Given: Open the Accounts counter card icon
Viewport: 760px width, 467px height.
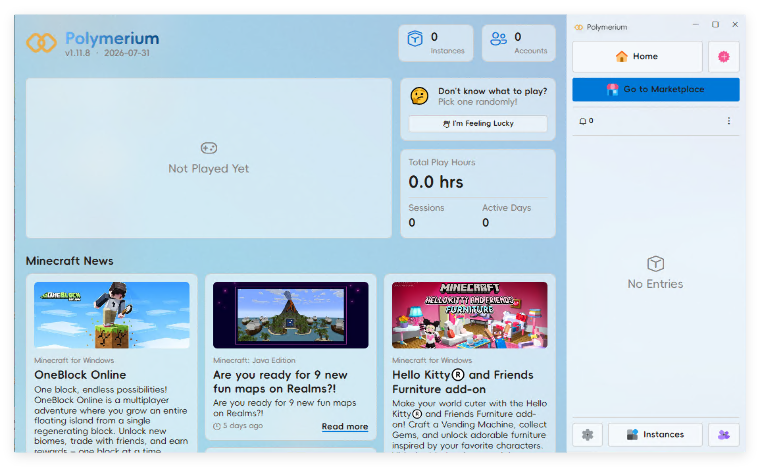Looking at the screenshot, I should [x=498, y=38].
